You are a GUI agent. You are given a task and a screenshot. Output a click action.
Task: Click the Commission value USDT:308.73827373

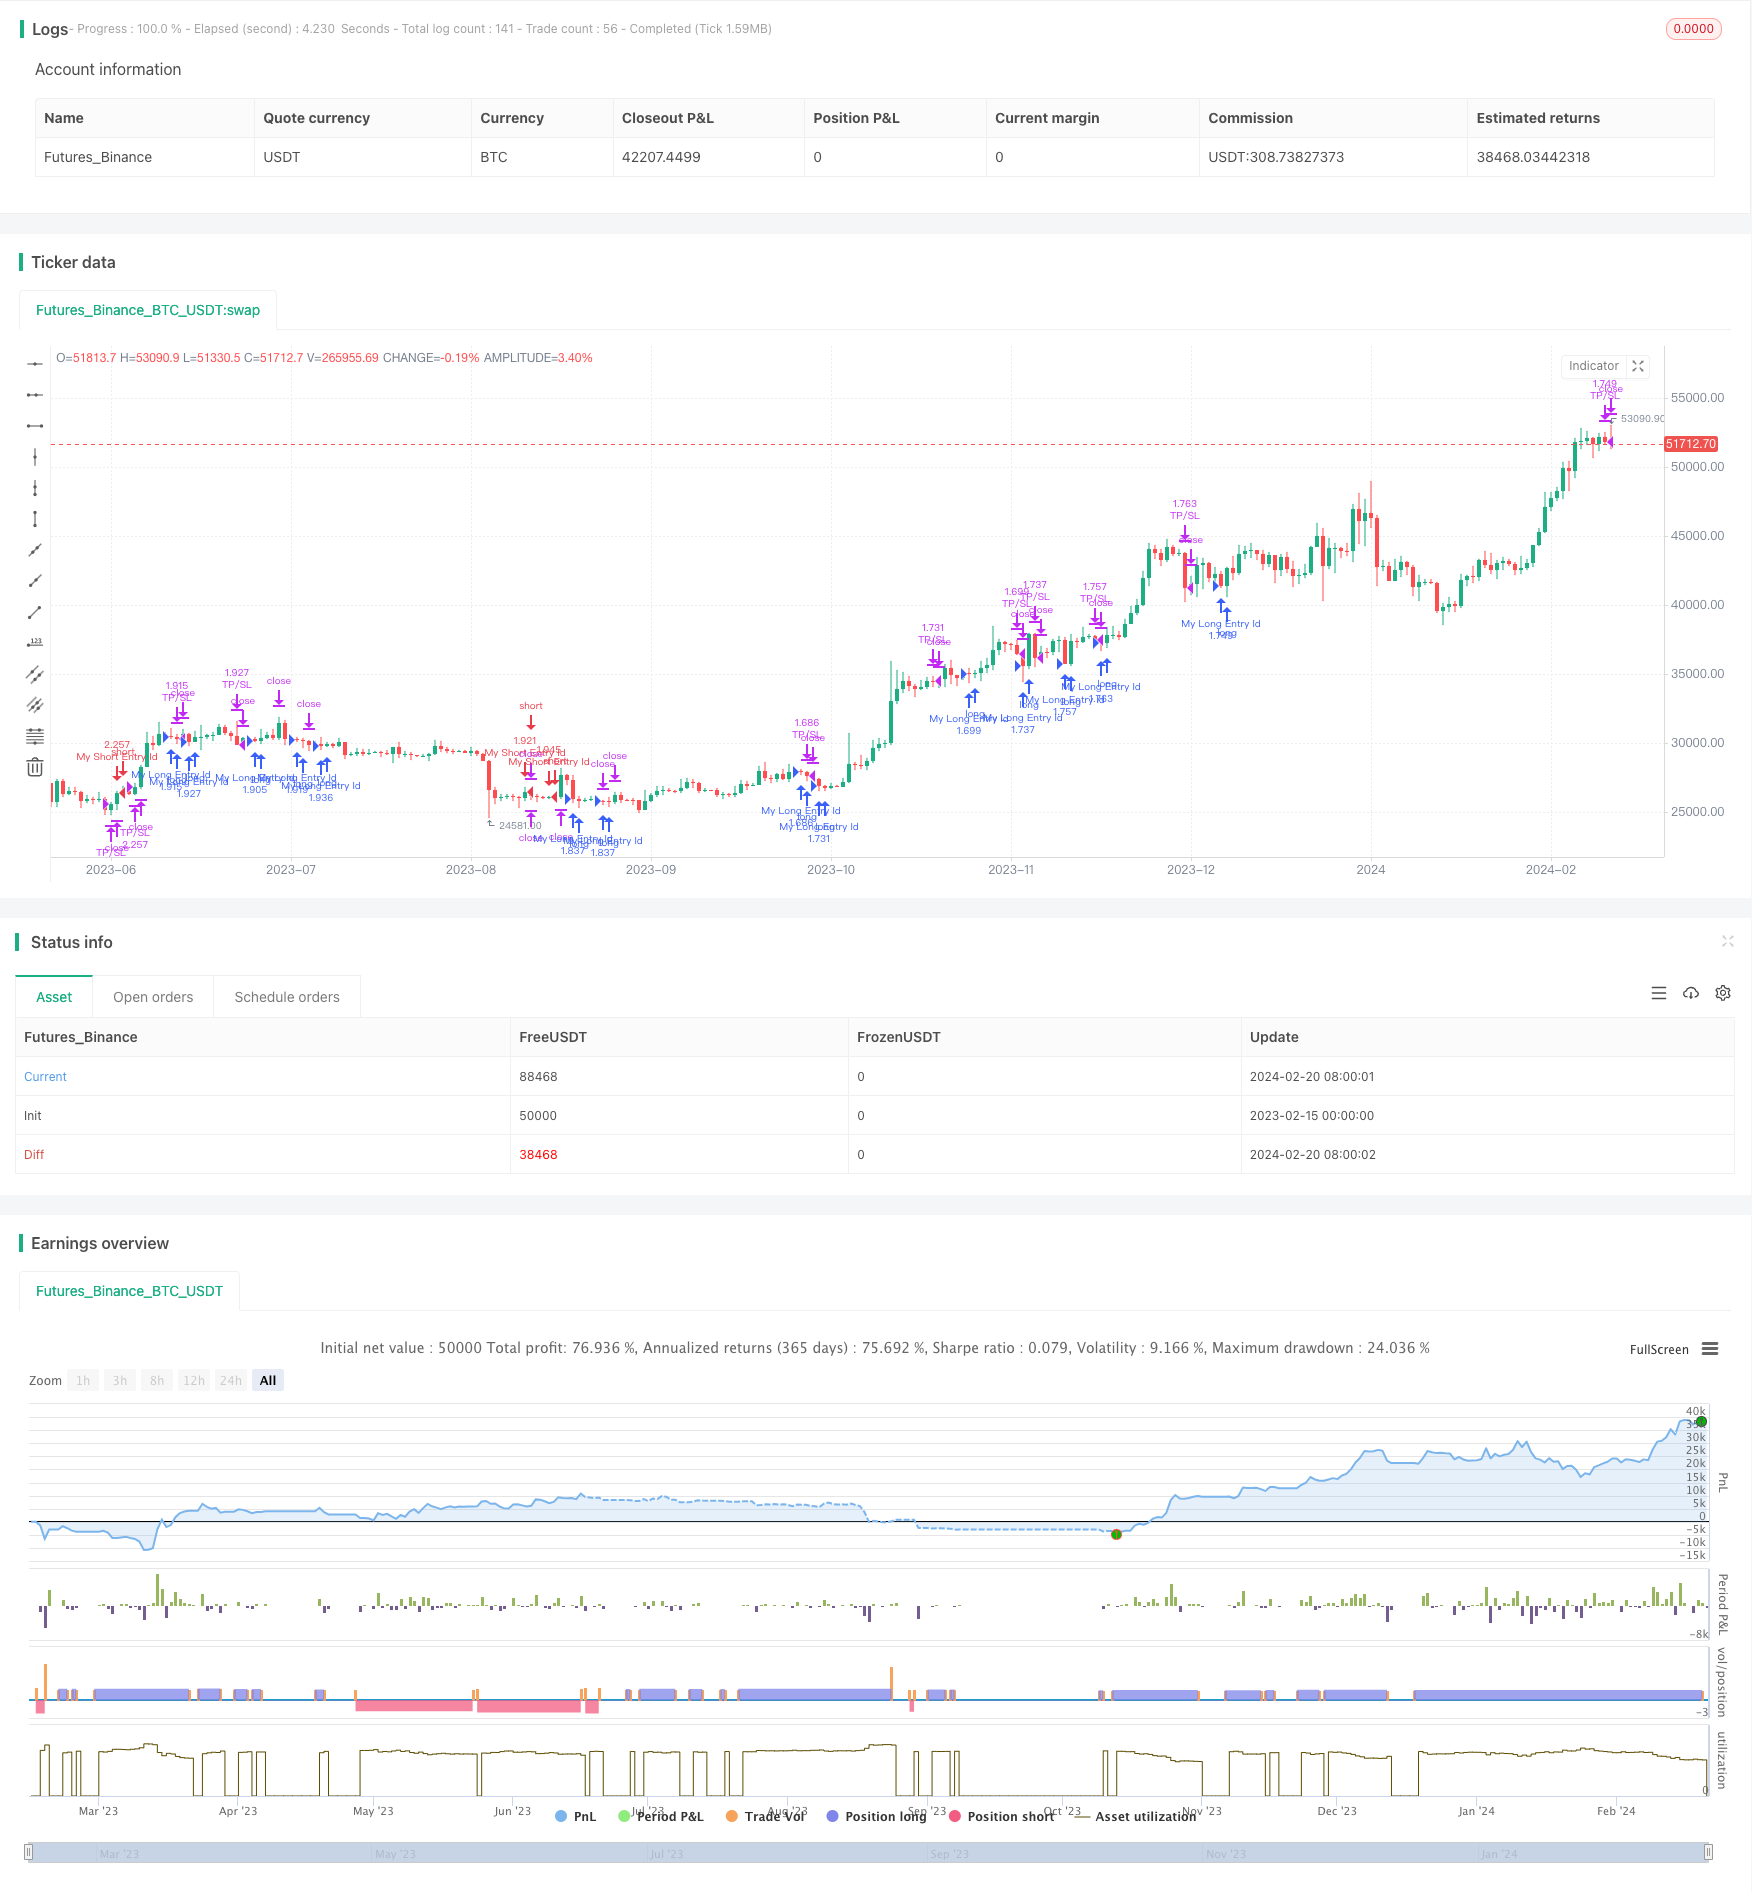(1276, 157)
